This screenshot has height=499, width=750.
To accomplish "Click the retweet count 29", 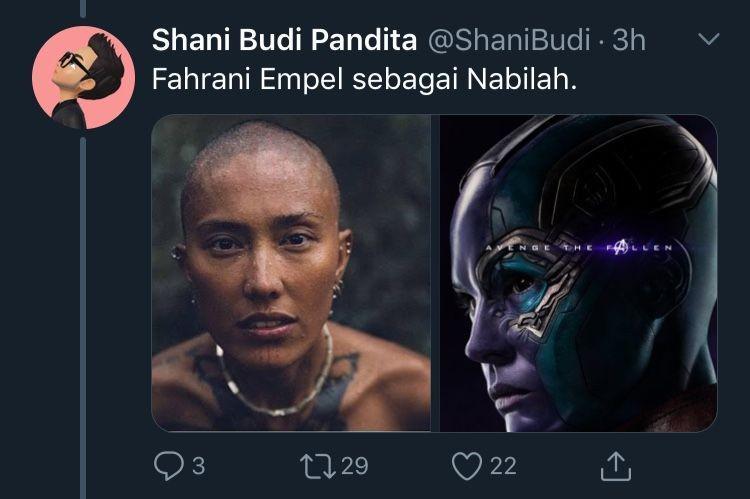I will tap(354, 466).
